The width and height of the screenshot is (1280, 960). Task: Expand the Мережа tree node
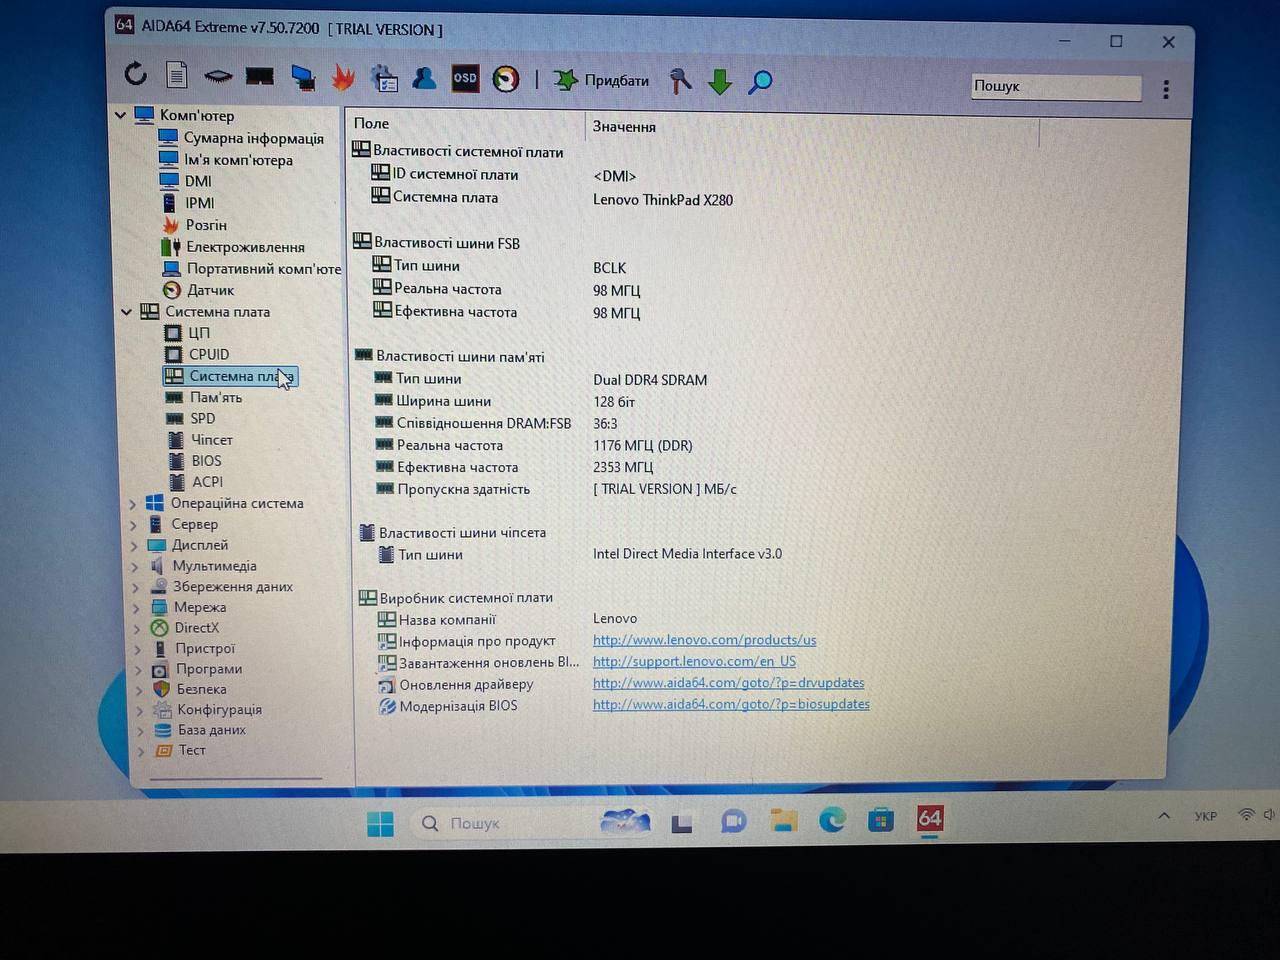pyautogui.click(x=137, y=608)
